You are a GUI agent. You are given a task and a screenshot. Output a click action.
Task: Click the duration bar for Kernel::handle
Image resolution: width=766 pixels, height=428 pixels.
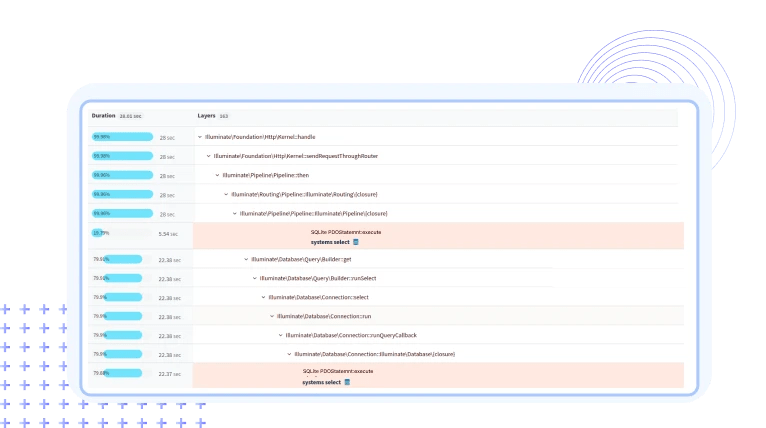point(122,137)
